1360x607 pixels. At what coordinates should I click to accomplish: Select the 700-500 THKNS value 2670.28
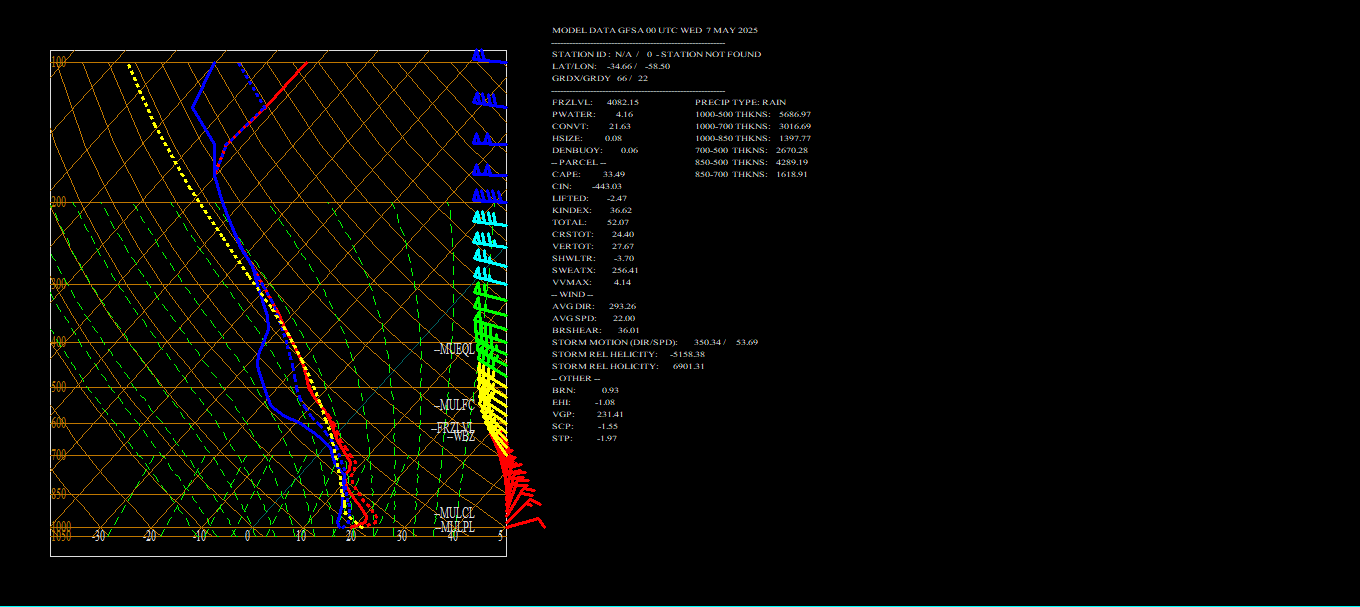click(792, 150)
